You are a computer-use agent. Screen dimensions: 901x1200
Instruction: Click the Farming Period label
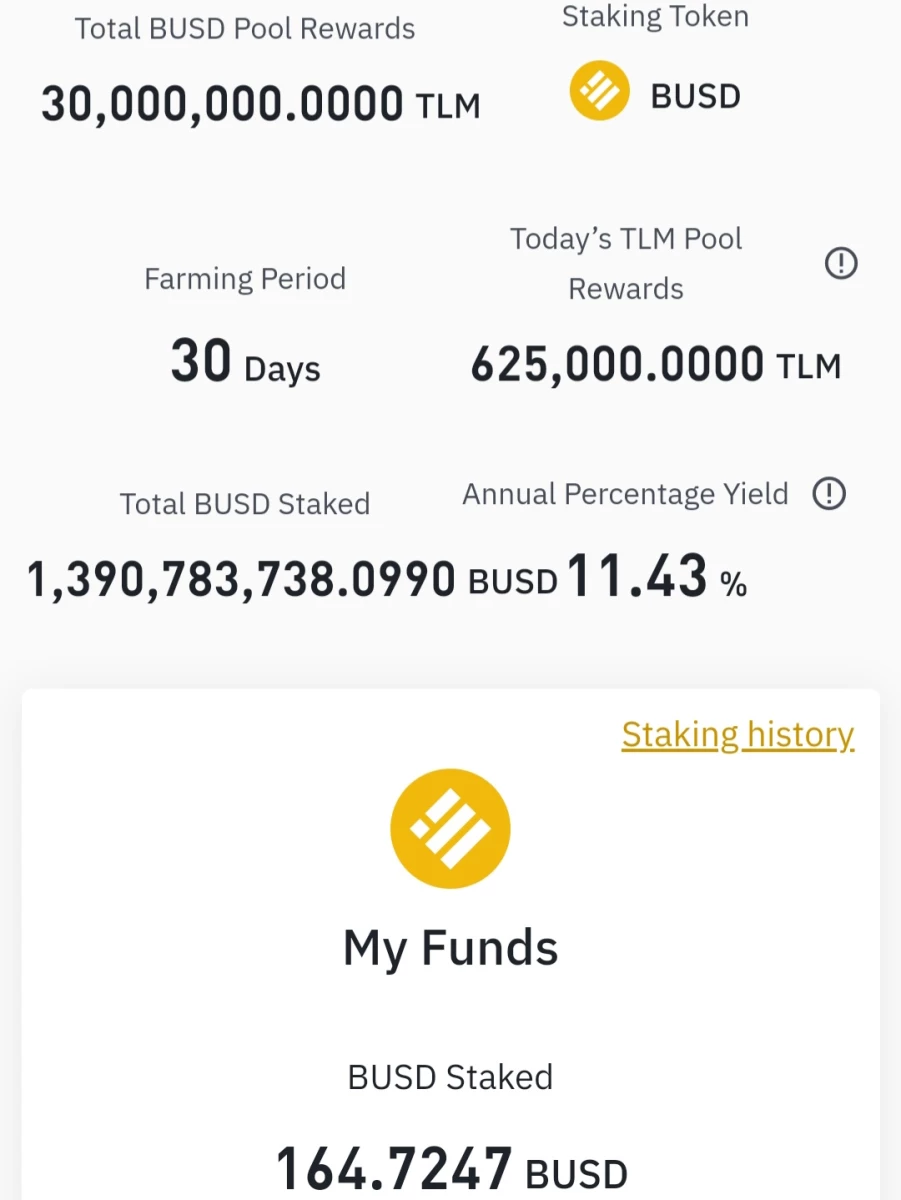245,279
